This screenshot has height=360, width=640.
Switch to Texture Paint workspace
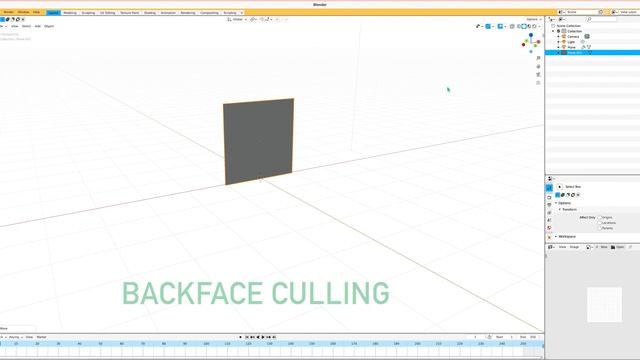129,13
